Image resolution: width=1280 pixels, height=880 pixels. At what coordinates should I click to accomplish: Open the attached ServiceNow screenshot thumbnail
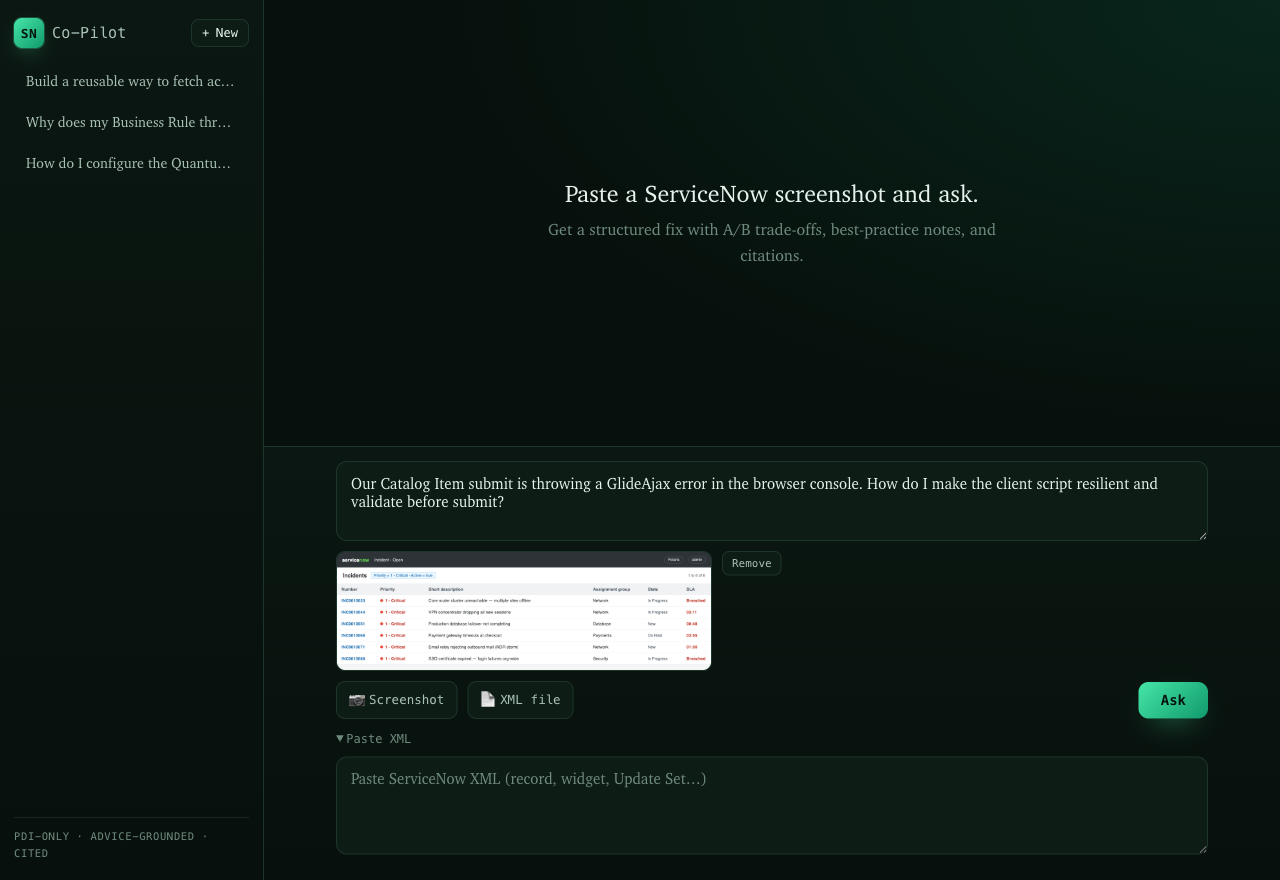click(x=524, y=610)
